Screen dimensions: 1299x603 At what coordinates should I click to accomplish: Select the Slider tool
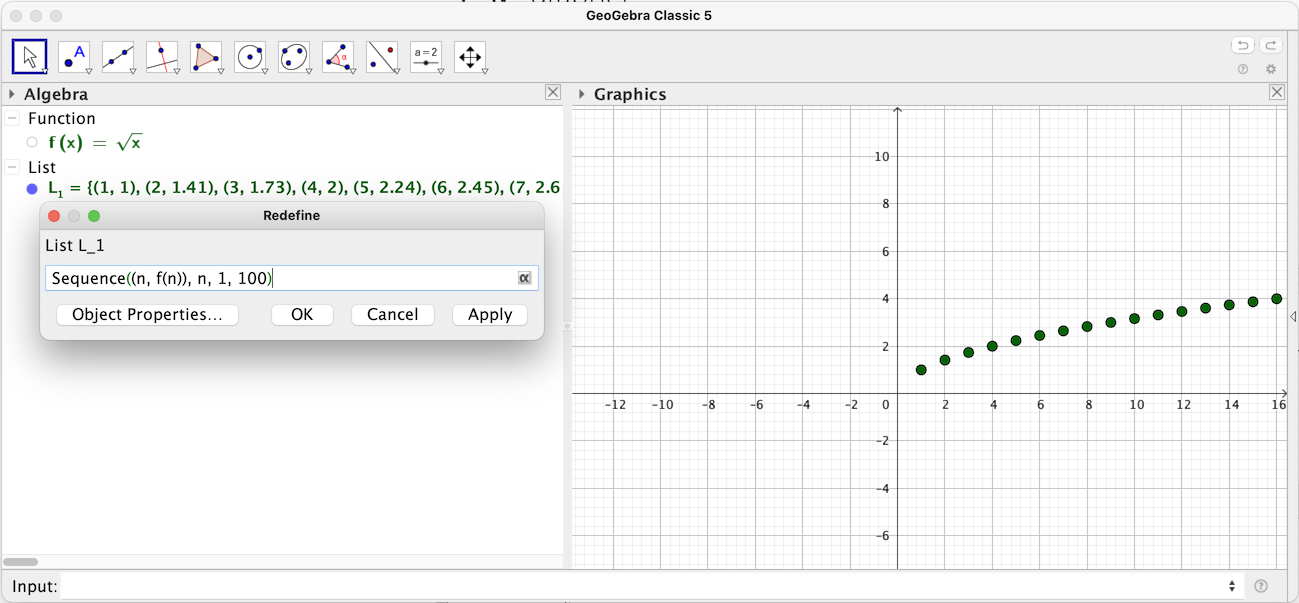pos(426,57)
